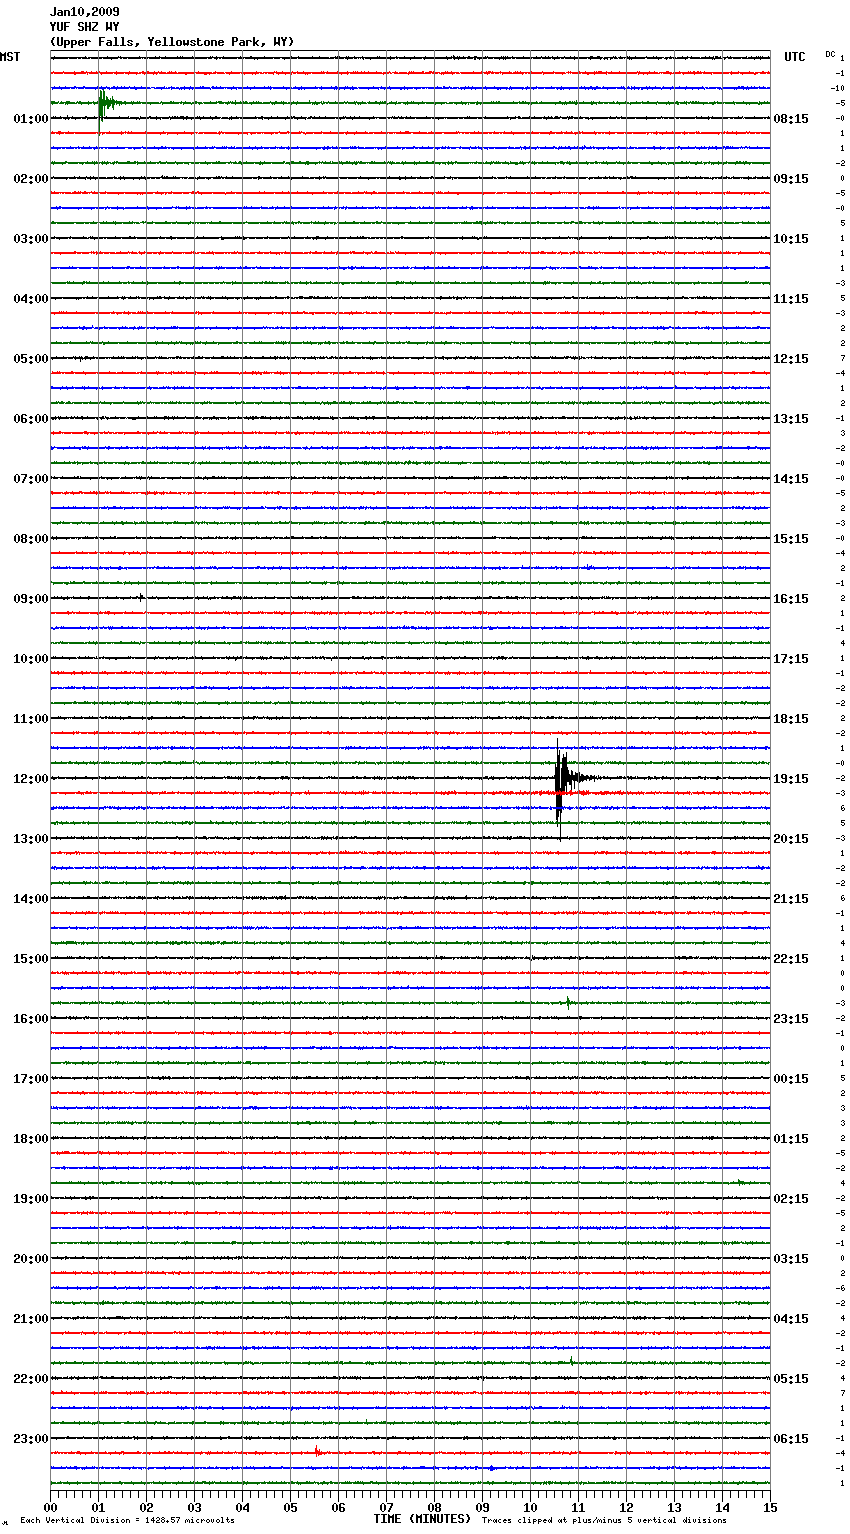The width and height of the screenshot is (850, 1534).
Task: Click the small red spike below 23:00 row
Action: pos(317,1451)
